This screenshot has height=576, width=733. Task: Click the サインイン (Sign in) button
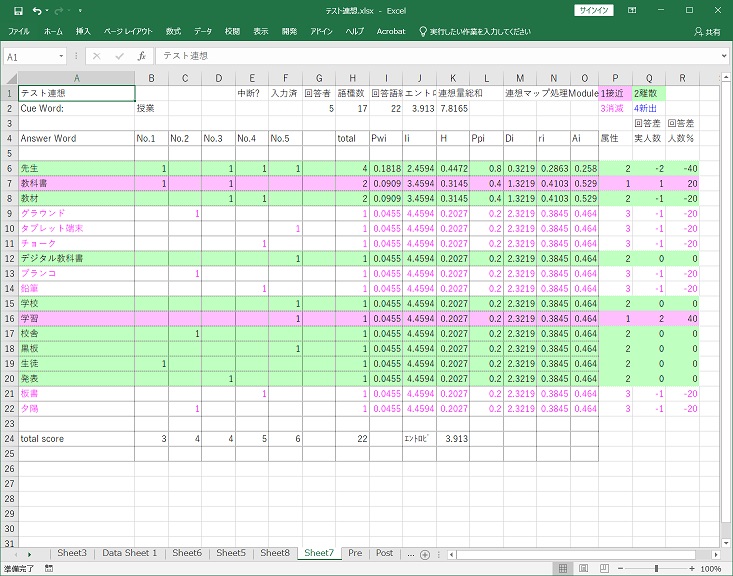[x=596, y=11]
